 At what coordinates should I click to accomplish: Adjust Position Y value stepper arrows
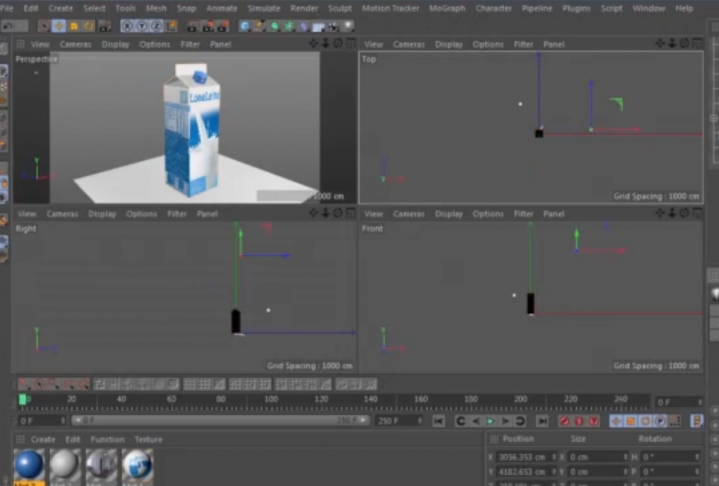pos(553,471)
